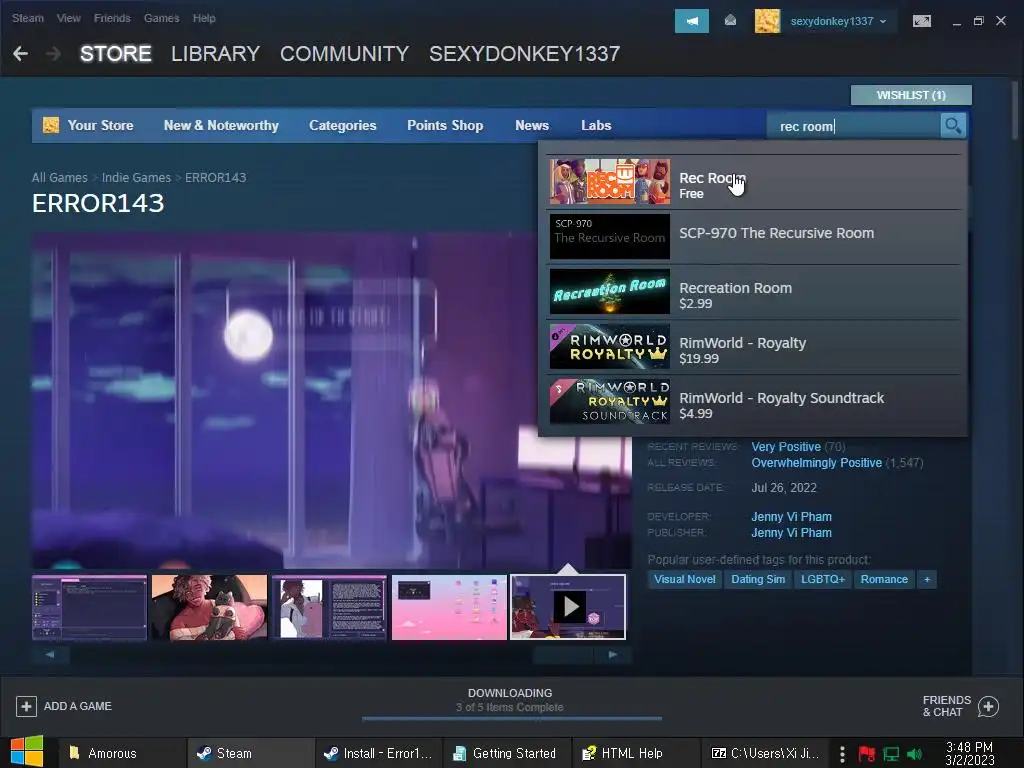The height and width of the screenshot is (768, 1024).
Task: Open the Points Shop link
Action: pos(445,125)
